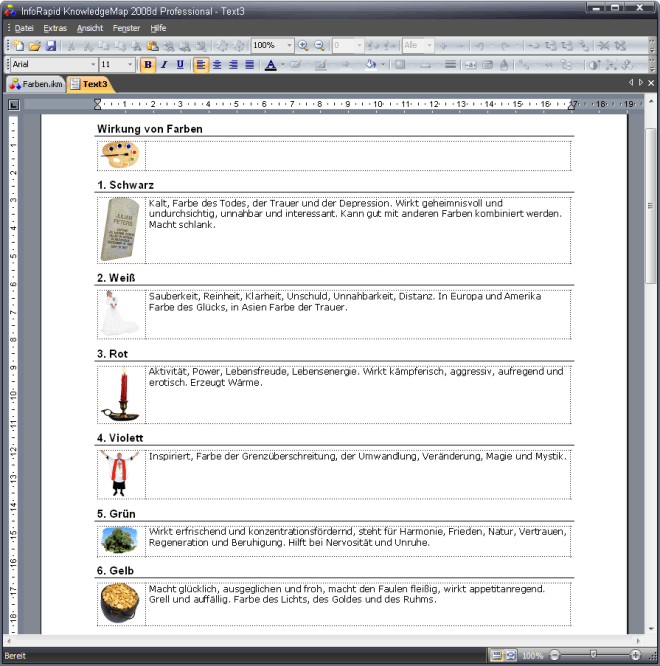The width and height of the screenshot is (660, 666).
Task: Switch to the Farben.ikm tab
Action: tap(37, 84)
